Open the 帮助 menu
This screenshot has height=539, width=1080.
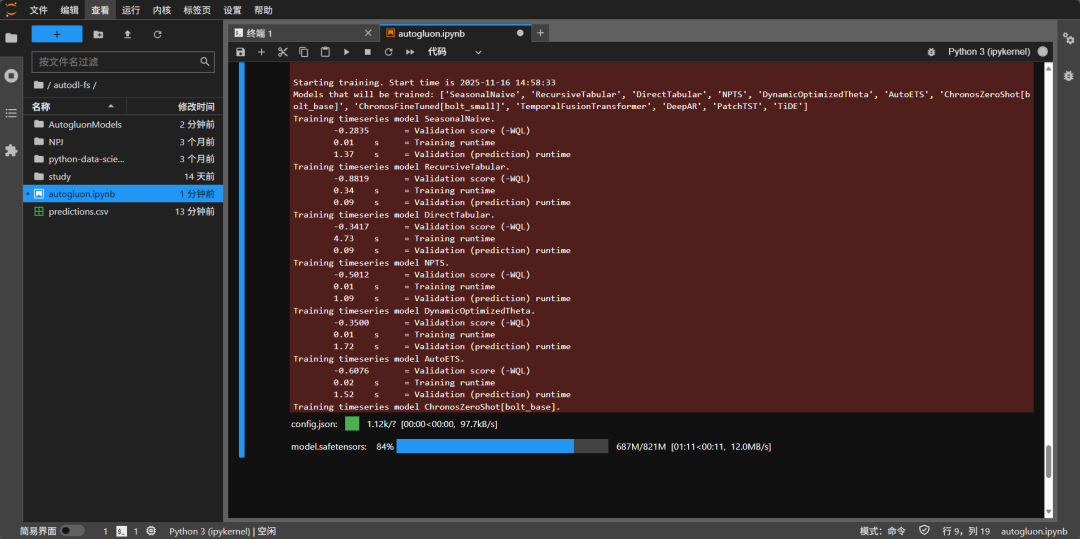263,10
